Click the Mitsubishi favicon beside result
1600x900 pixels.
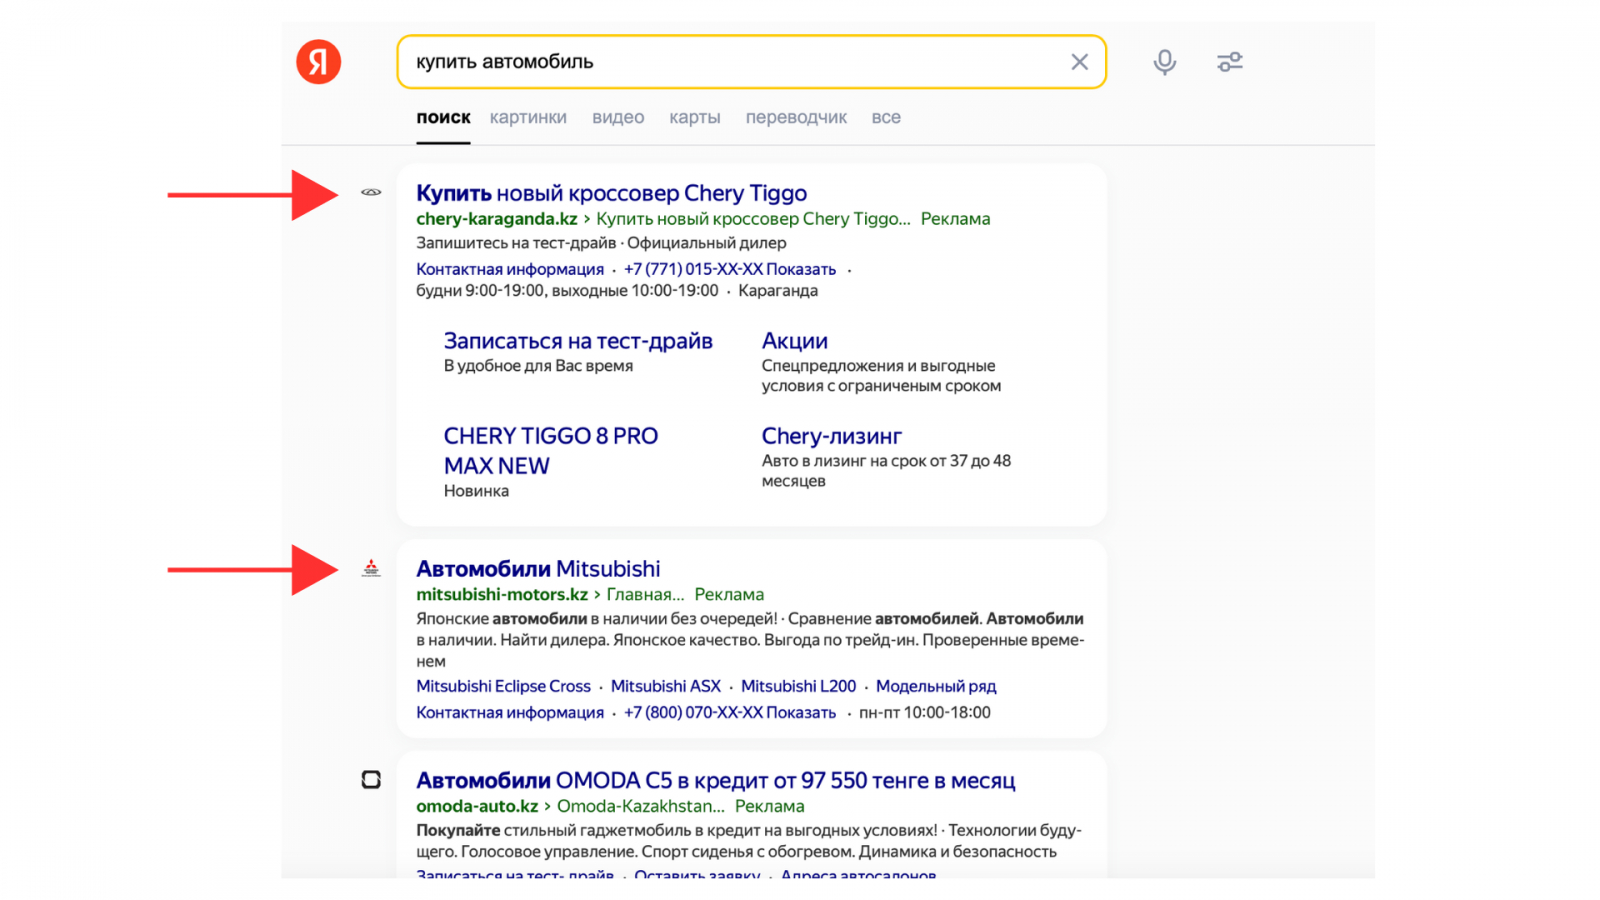pyautogui.click(x=371, y=568)
